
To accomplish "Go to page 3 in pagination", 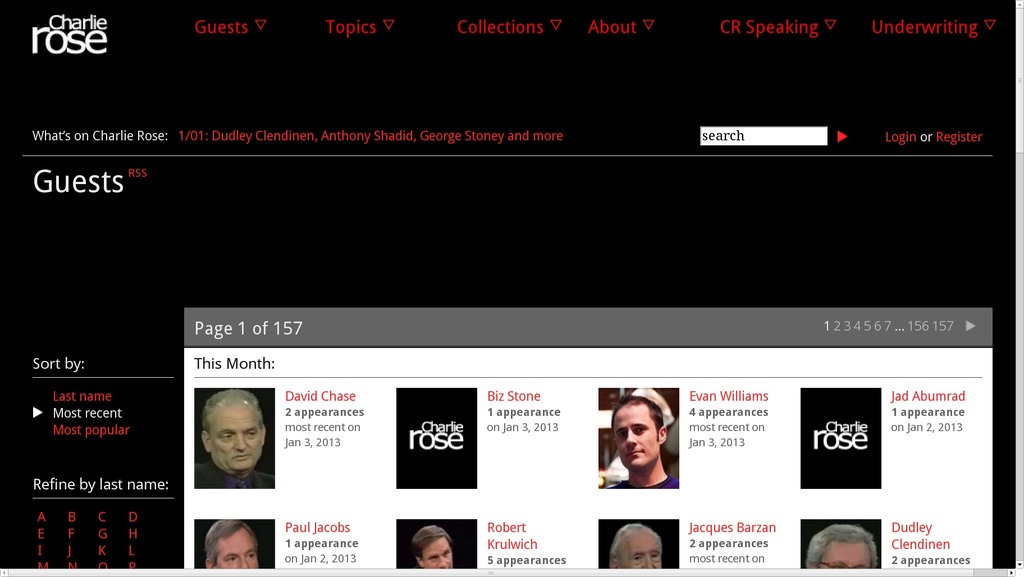I will [x=847, y=326].
